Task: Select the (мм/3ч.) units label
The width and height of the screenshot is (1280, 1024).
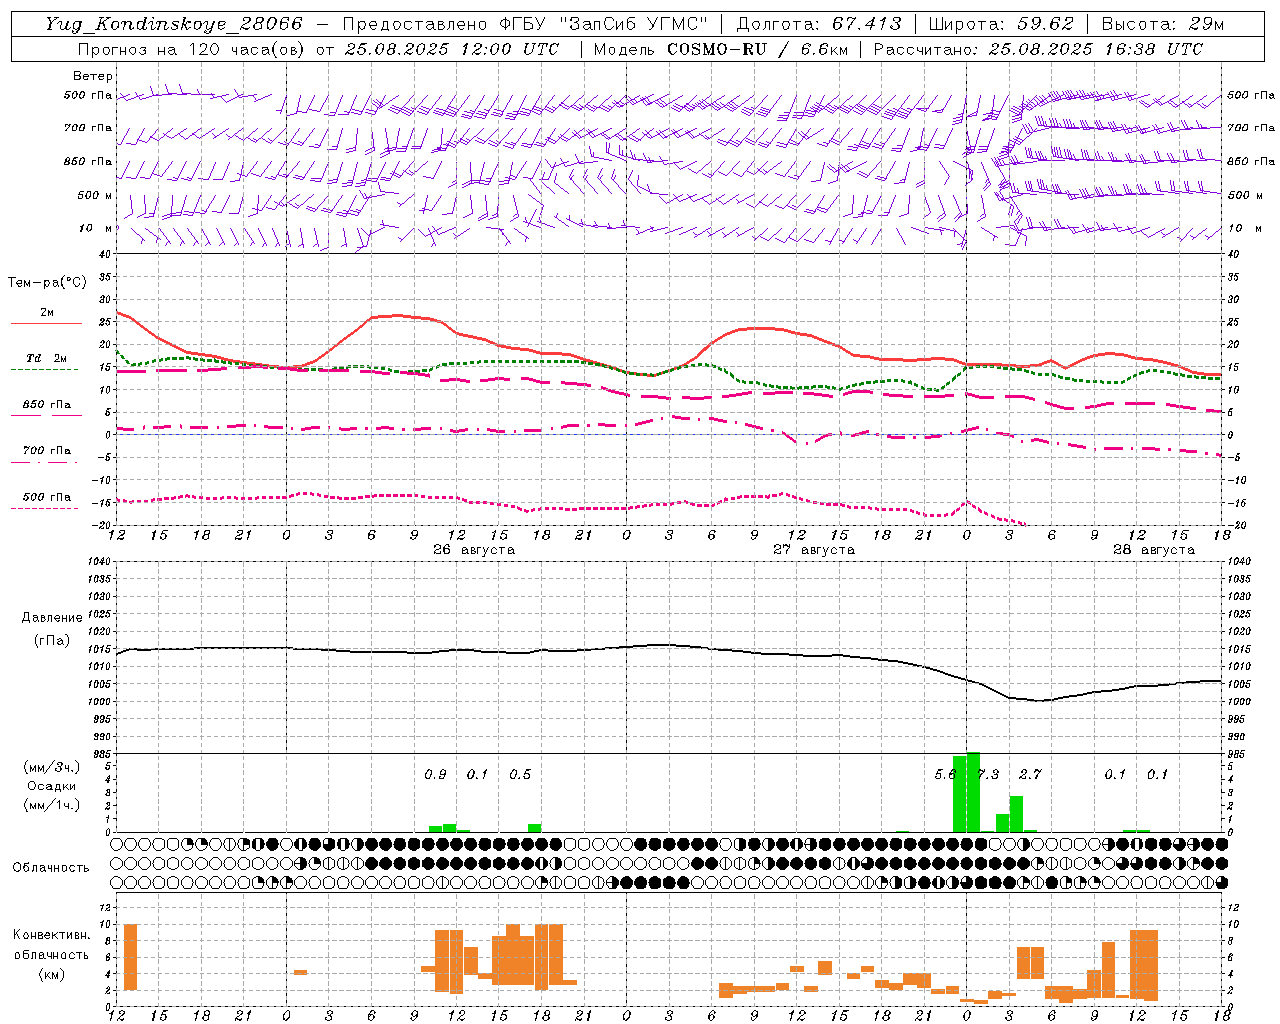Action: 51,767
